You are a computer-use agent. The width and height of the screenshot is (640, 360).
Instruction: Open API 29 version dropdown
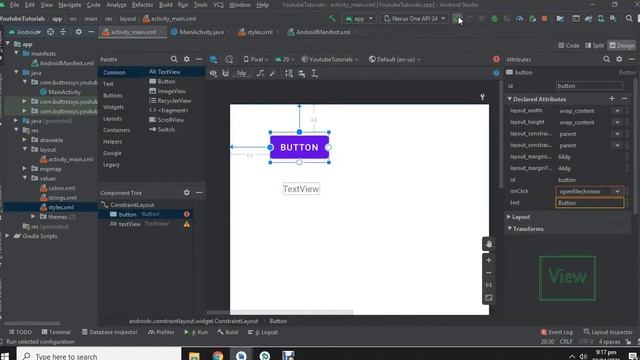pos(284,59)
